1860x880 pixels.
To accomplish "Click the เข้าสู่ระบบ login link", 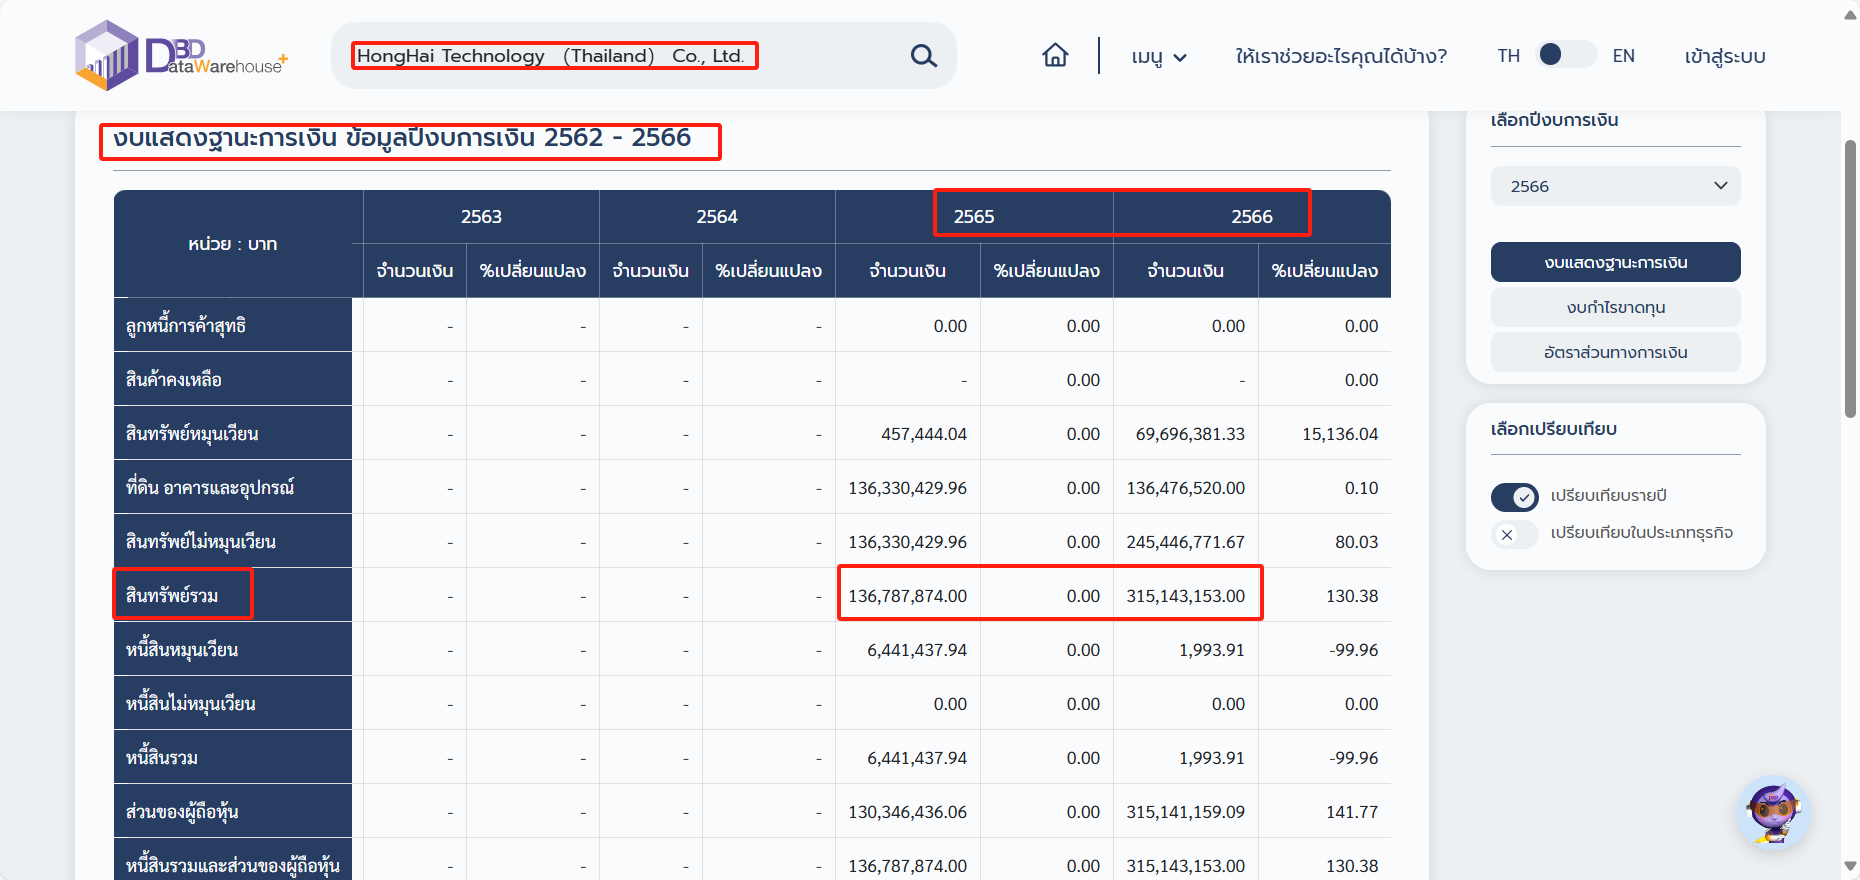I will tap(1725, 56).
